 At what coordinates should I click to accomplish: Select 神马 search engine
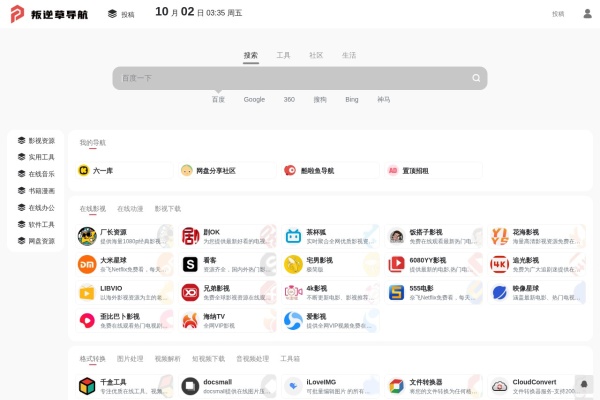pos(383,100)
